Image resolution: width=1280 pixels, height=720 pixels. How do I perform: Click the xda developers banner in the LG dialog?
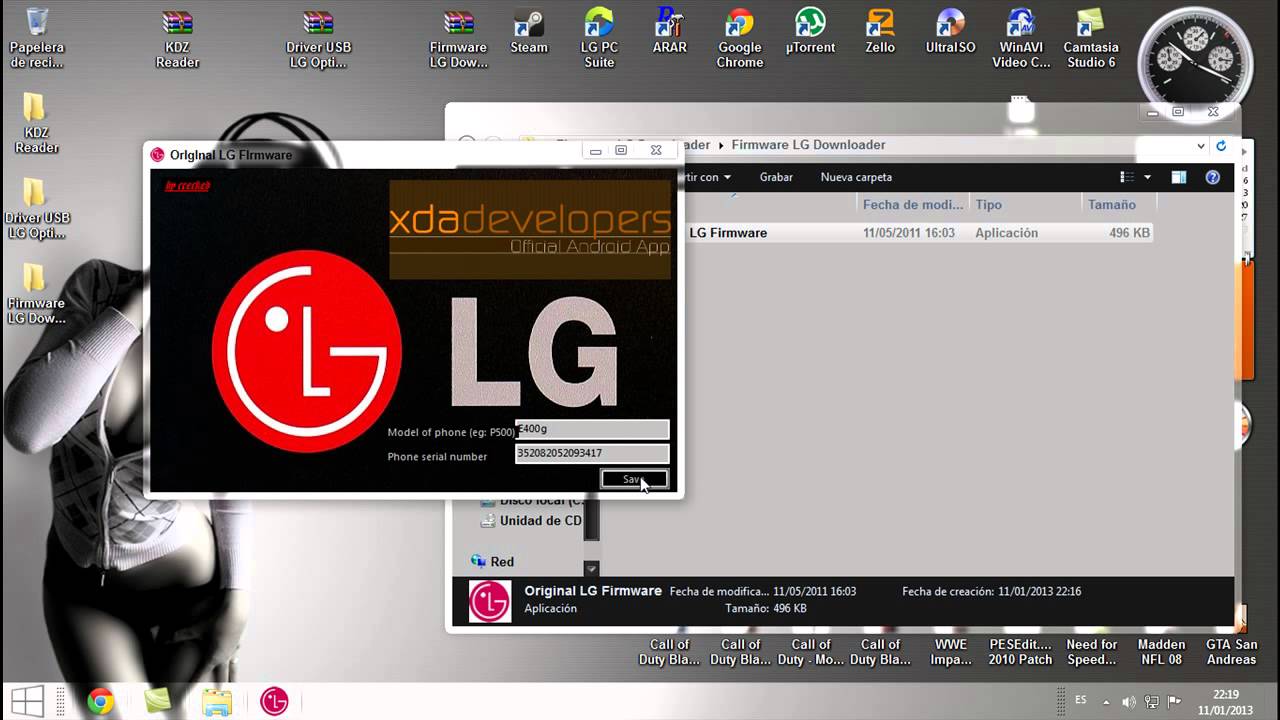[x=530, y=230]
